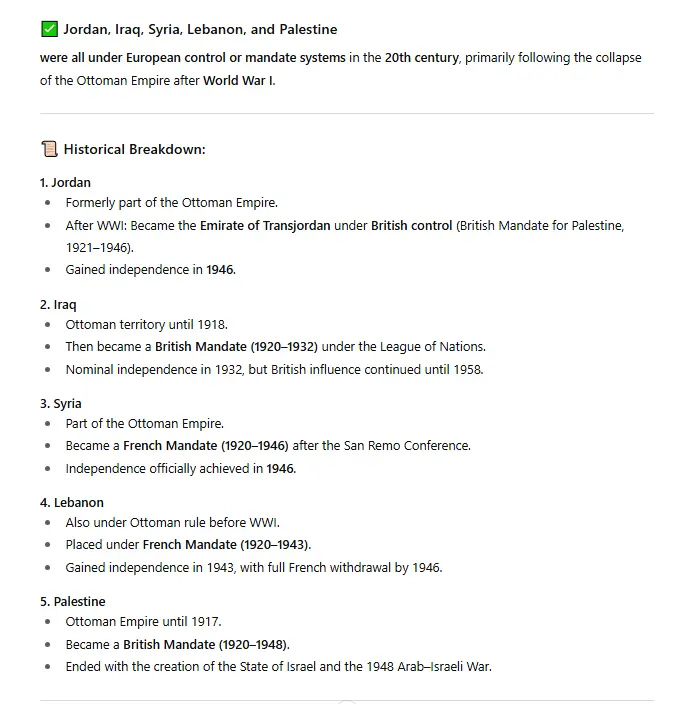Click the bold "French Mandate (1920–1943)" text
The image size is (681, 704).
pyautogui.click(x=227, y=545)
